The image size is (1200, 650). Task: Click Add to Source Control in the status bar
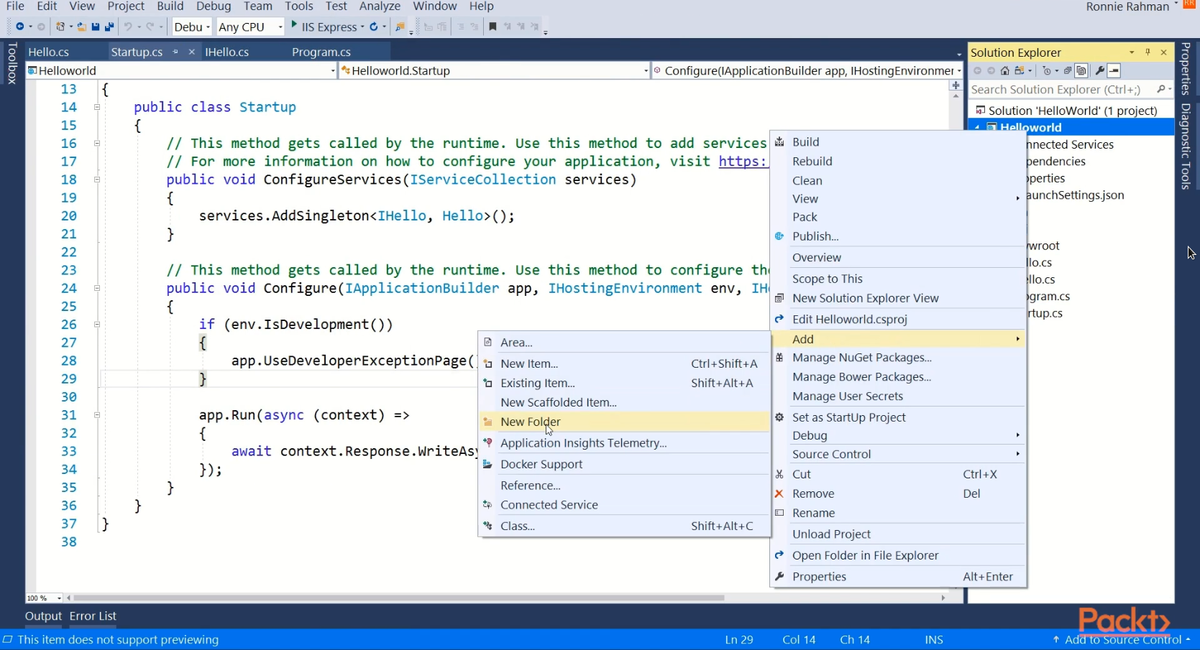coord(1122,639)
